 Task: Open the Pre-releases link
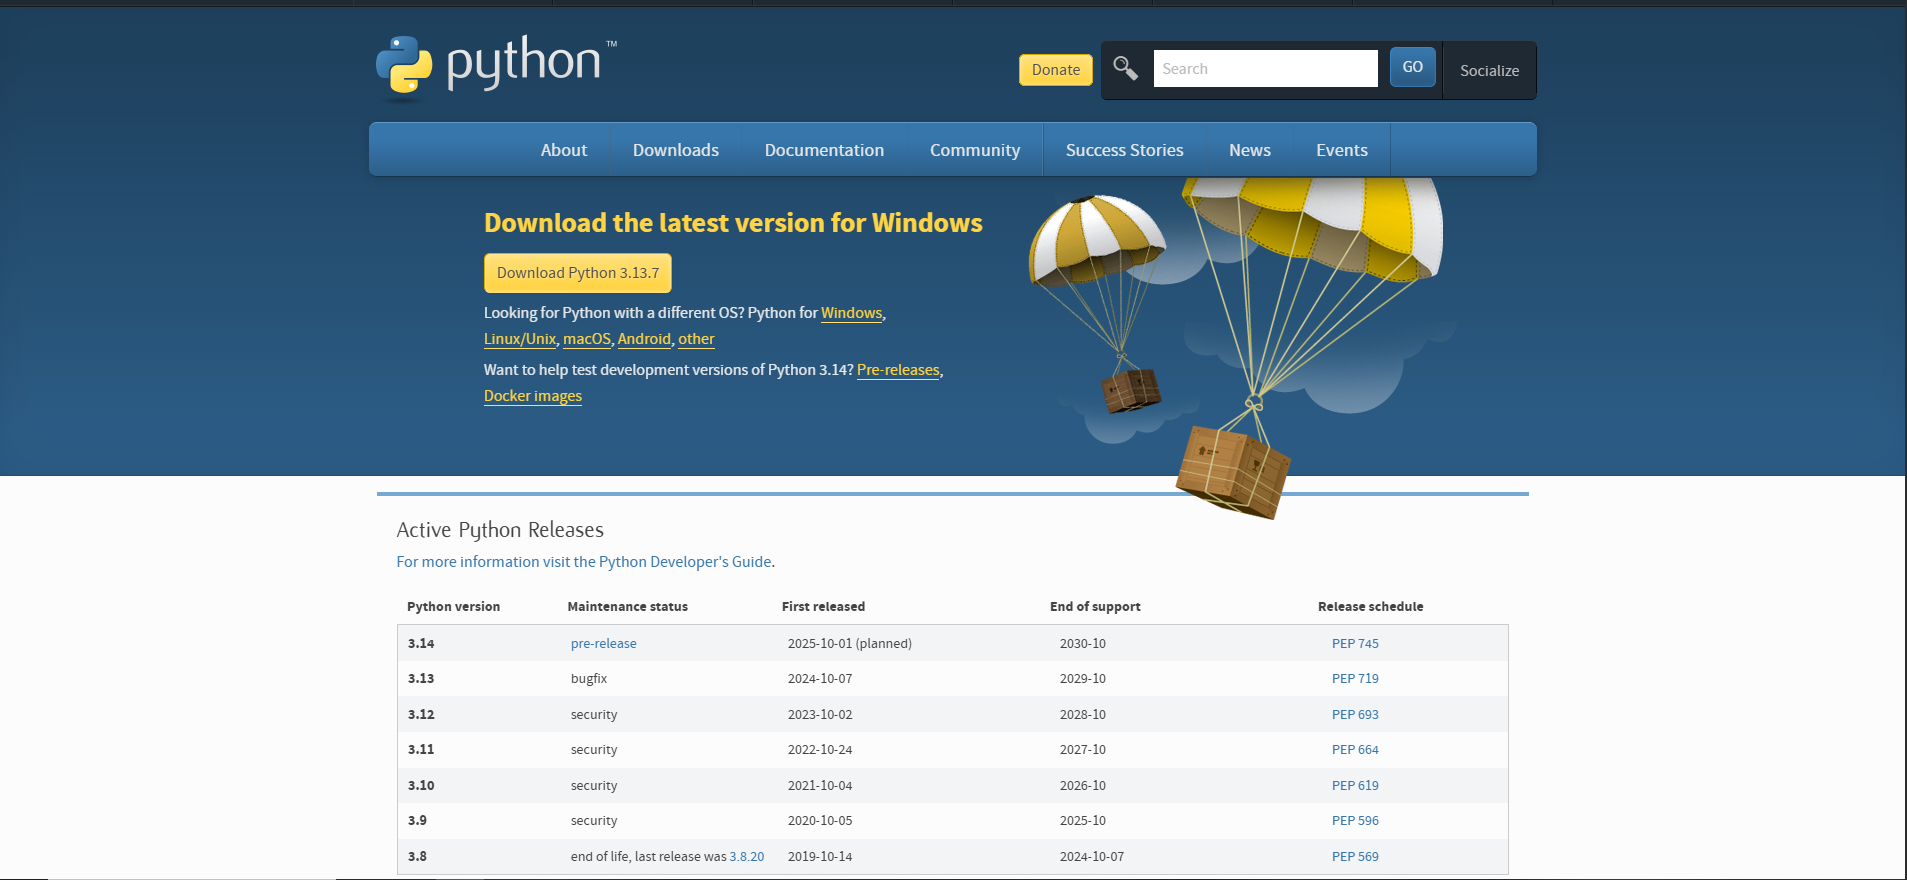[898, 370]
